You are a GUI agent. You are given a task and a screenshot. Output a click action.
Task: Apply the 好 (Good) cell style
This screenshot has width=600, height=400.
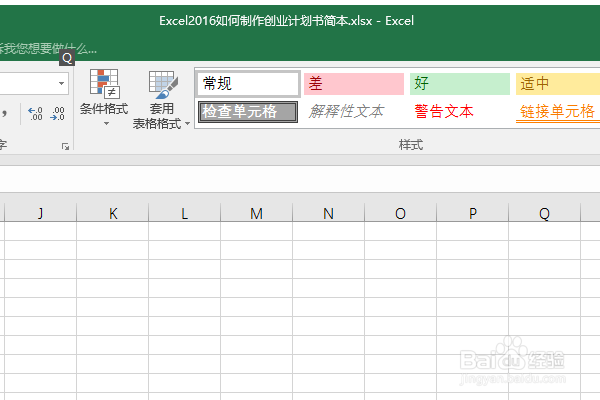460,84
